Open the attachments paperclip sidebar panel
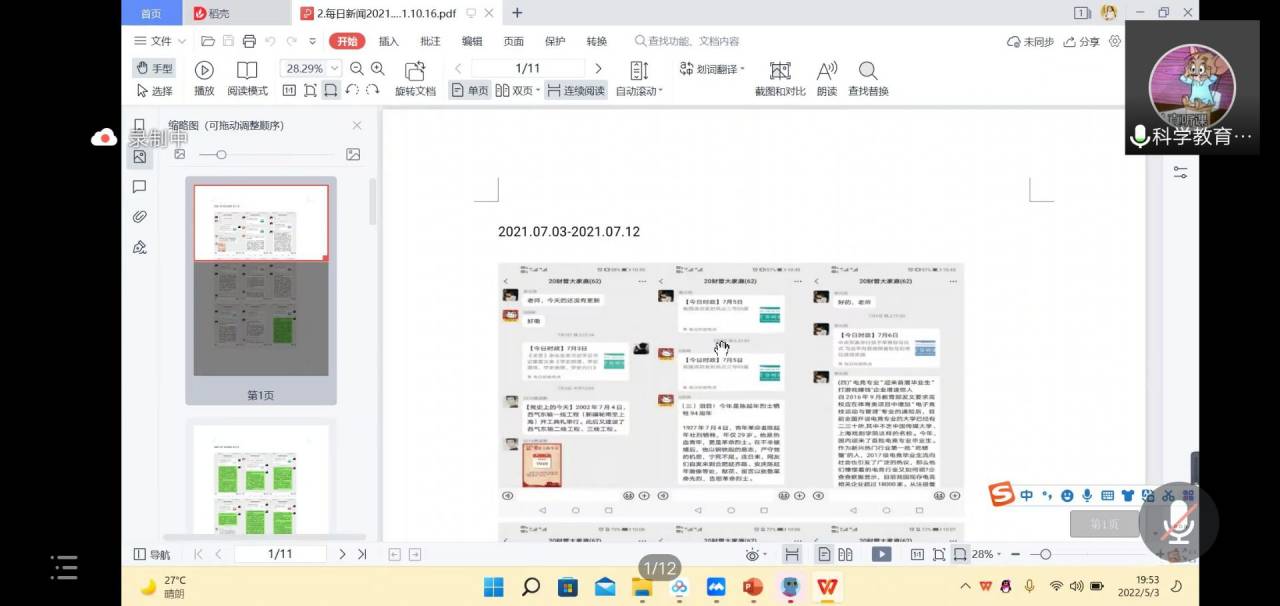Screen dimensions: 1280x606 [139, 217]
